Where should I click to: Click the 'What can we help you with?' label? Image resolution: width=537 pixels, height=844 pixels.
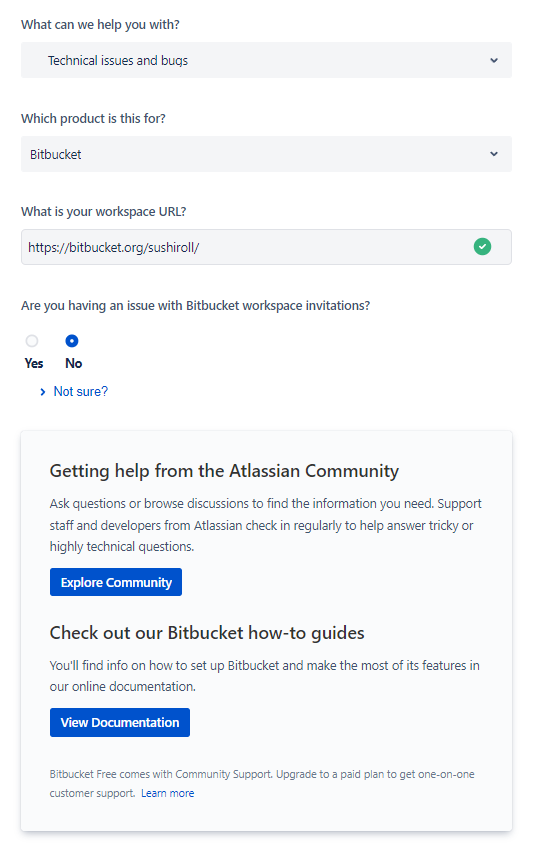(100, 25)
